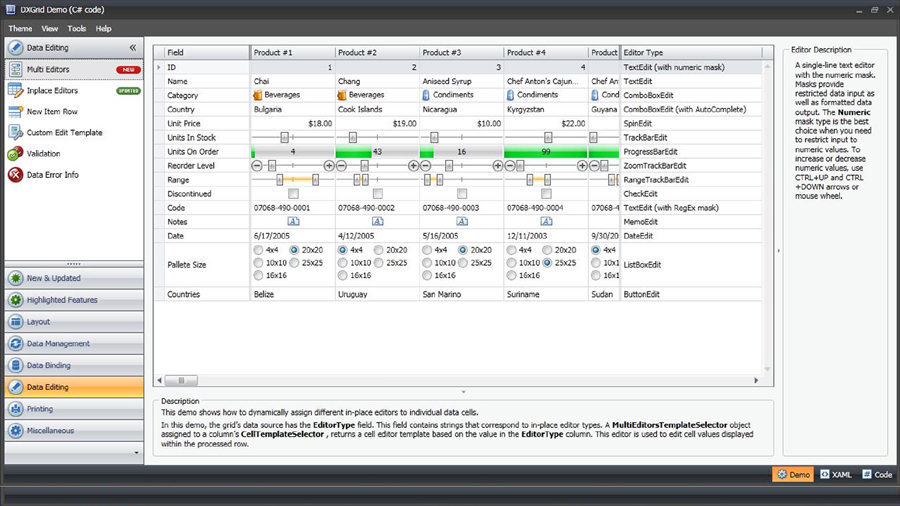
Task: Click the grid's horizontal scrollbar right arrow
Action: coord(756,380)
